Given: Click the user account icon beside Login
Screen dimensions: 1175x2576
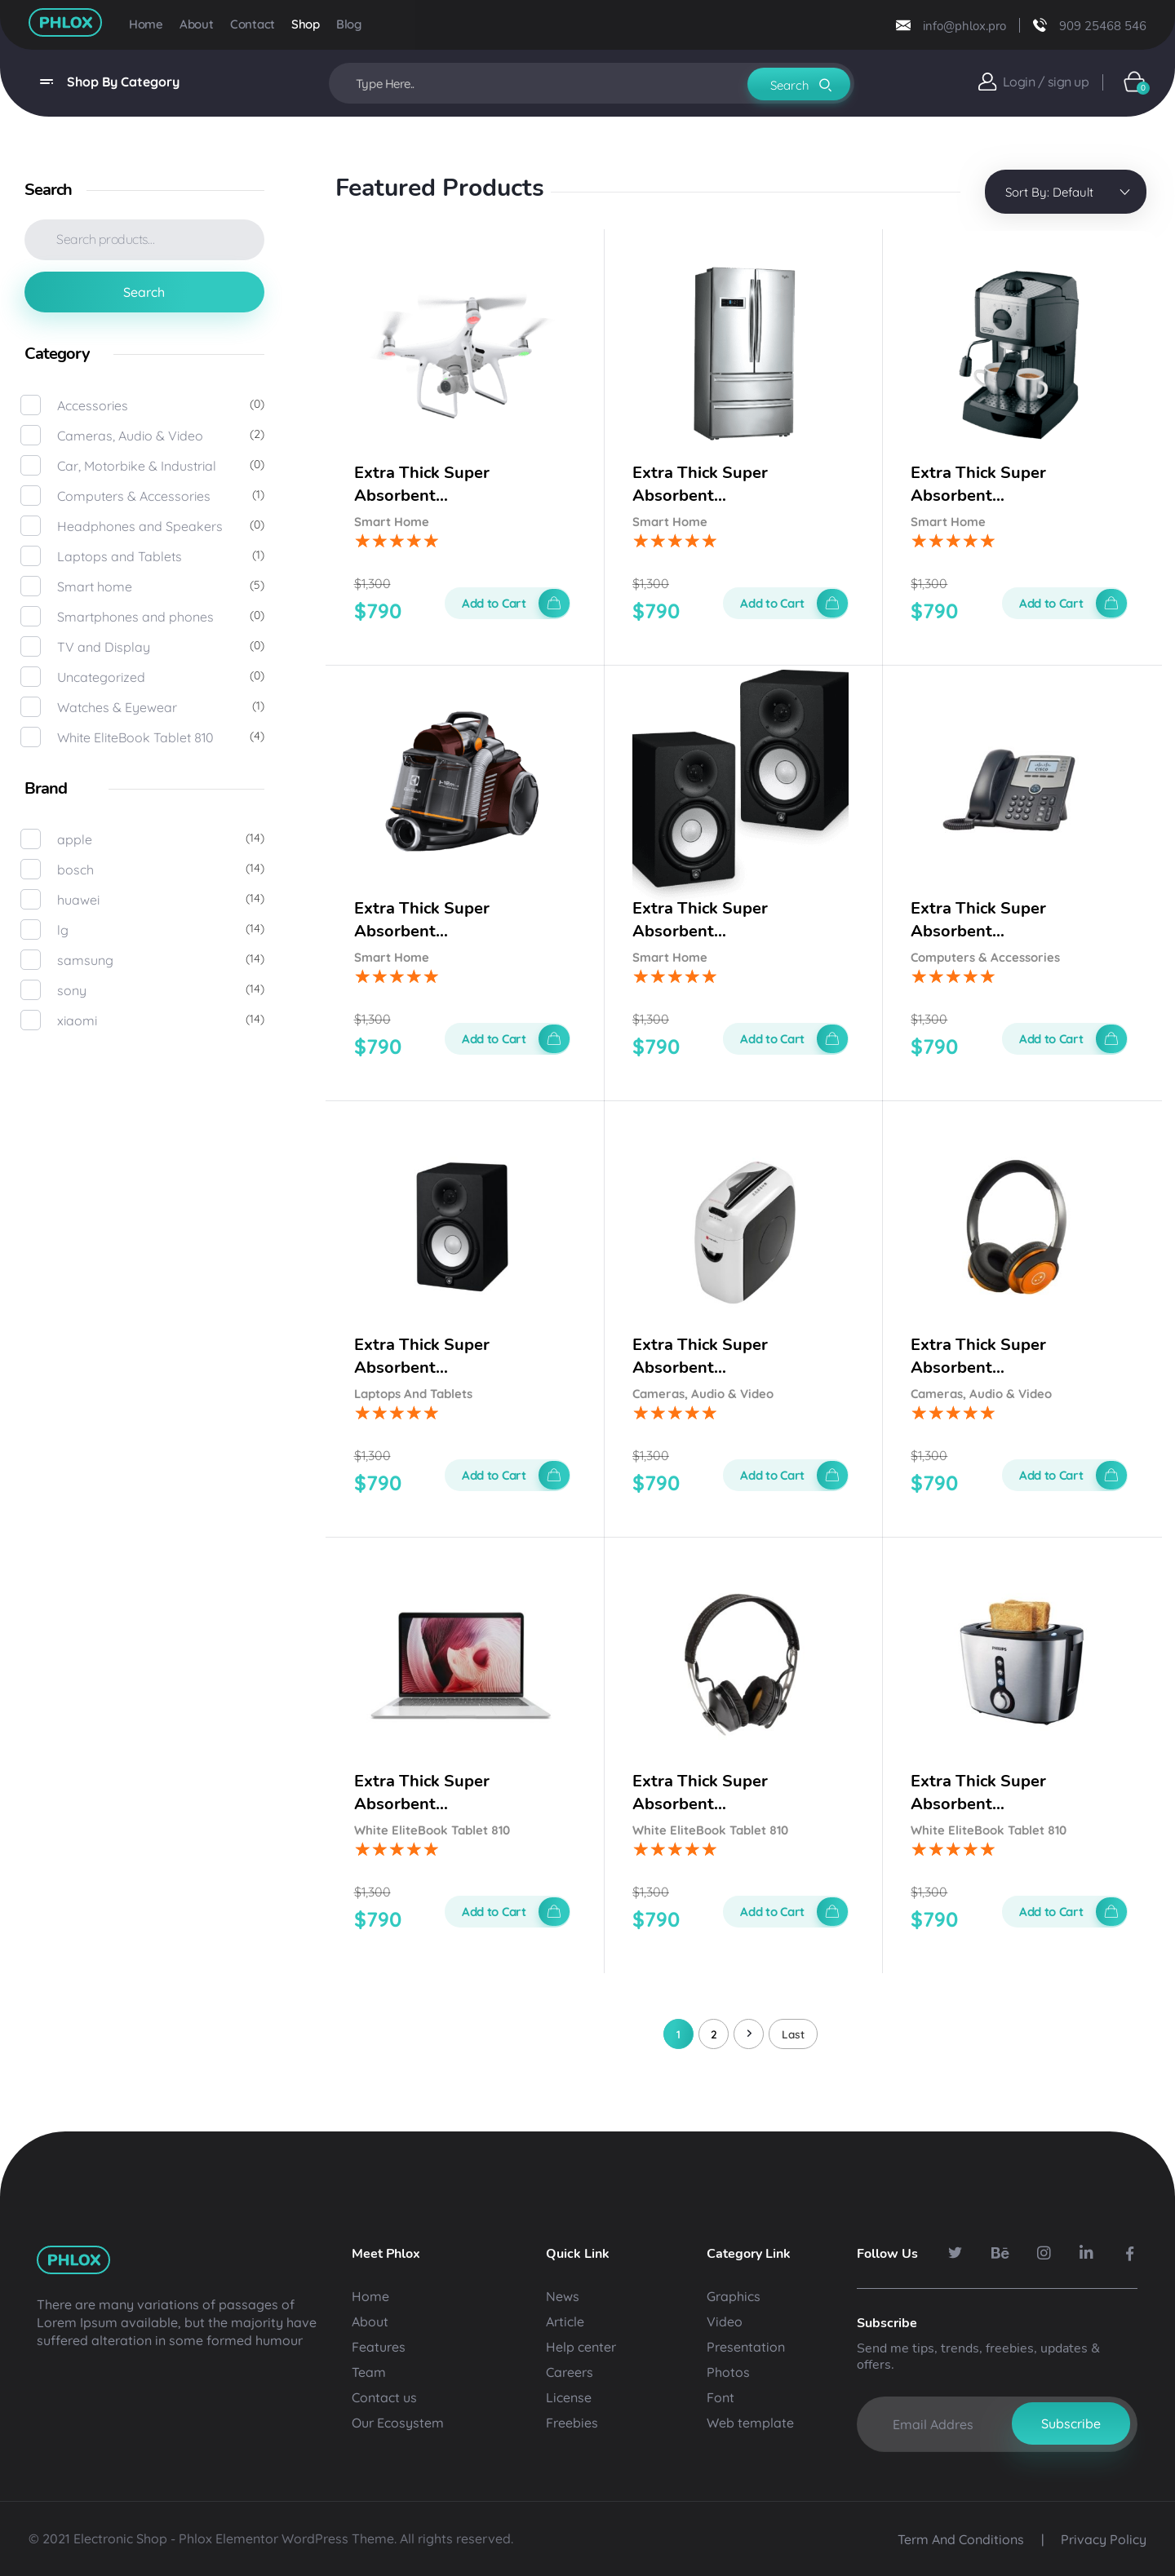Looking at the screenshot, I should (986, 82).
